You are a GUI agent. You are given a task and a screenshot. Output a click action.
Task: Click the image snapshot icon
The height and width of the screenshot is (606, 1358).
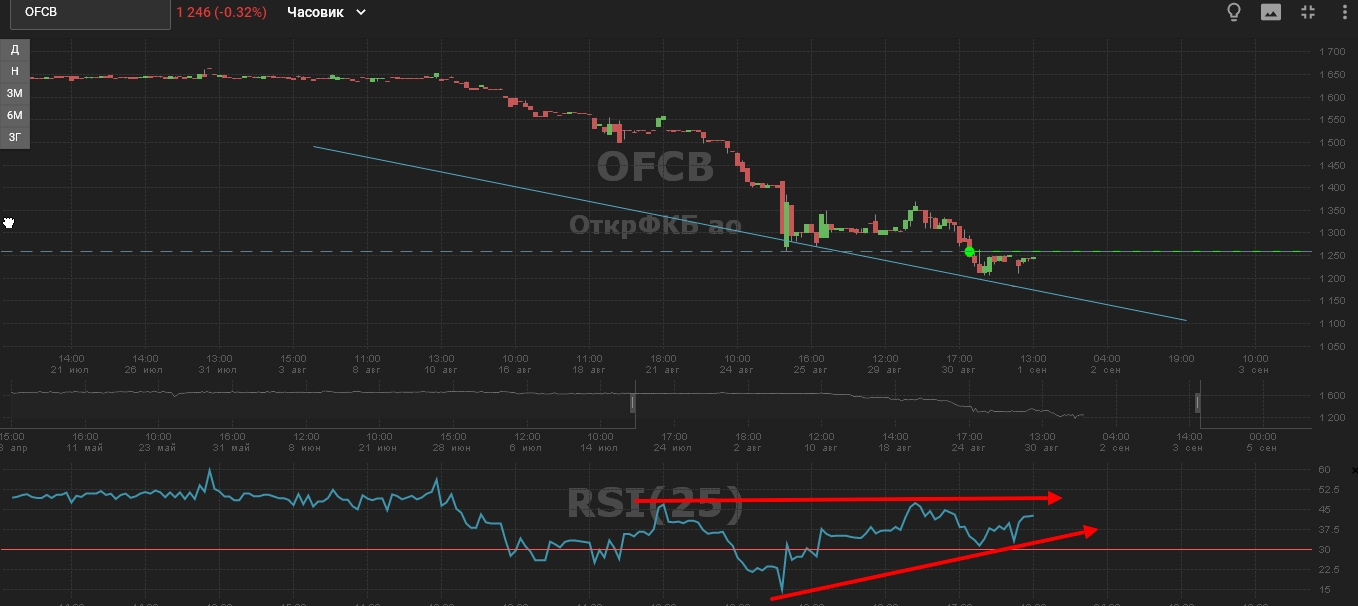click(1271, 12)
